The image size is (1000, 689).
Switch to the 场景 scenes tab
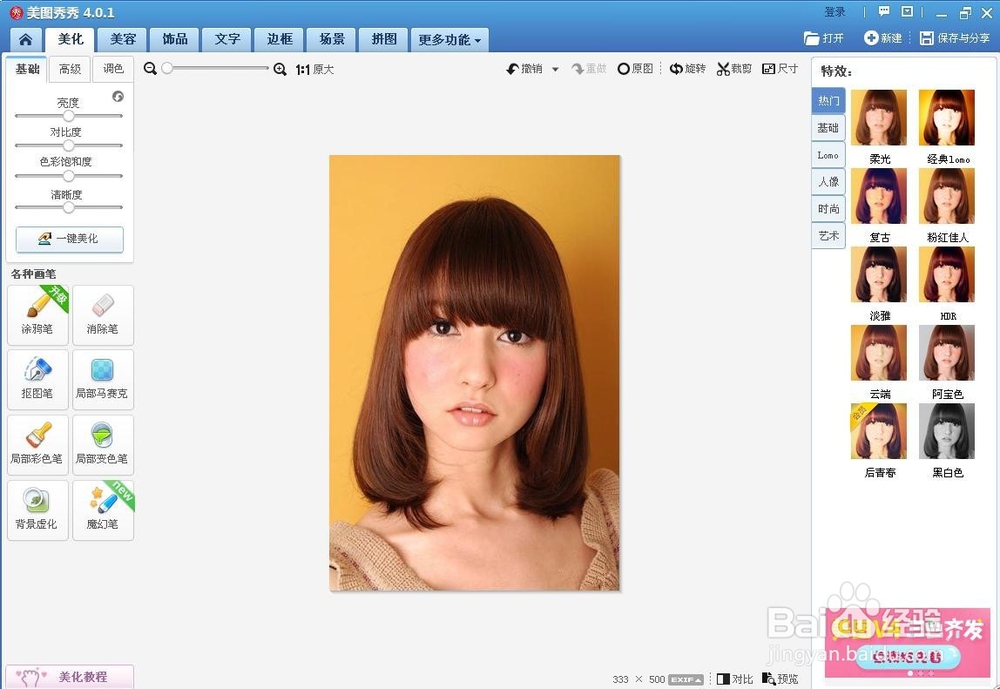coord(332,40)
